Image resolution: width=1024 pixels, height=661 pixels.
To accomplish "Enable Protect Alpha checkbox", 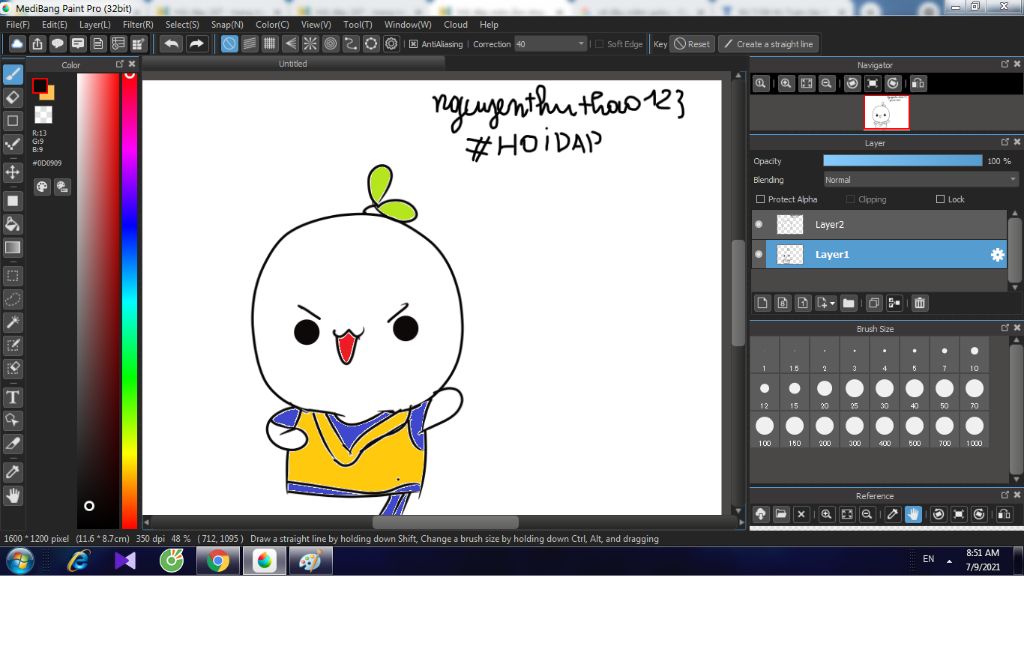I will pos(760,199).
